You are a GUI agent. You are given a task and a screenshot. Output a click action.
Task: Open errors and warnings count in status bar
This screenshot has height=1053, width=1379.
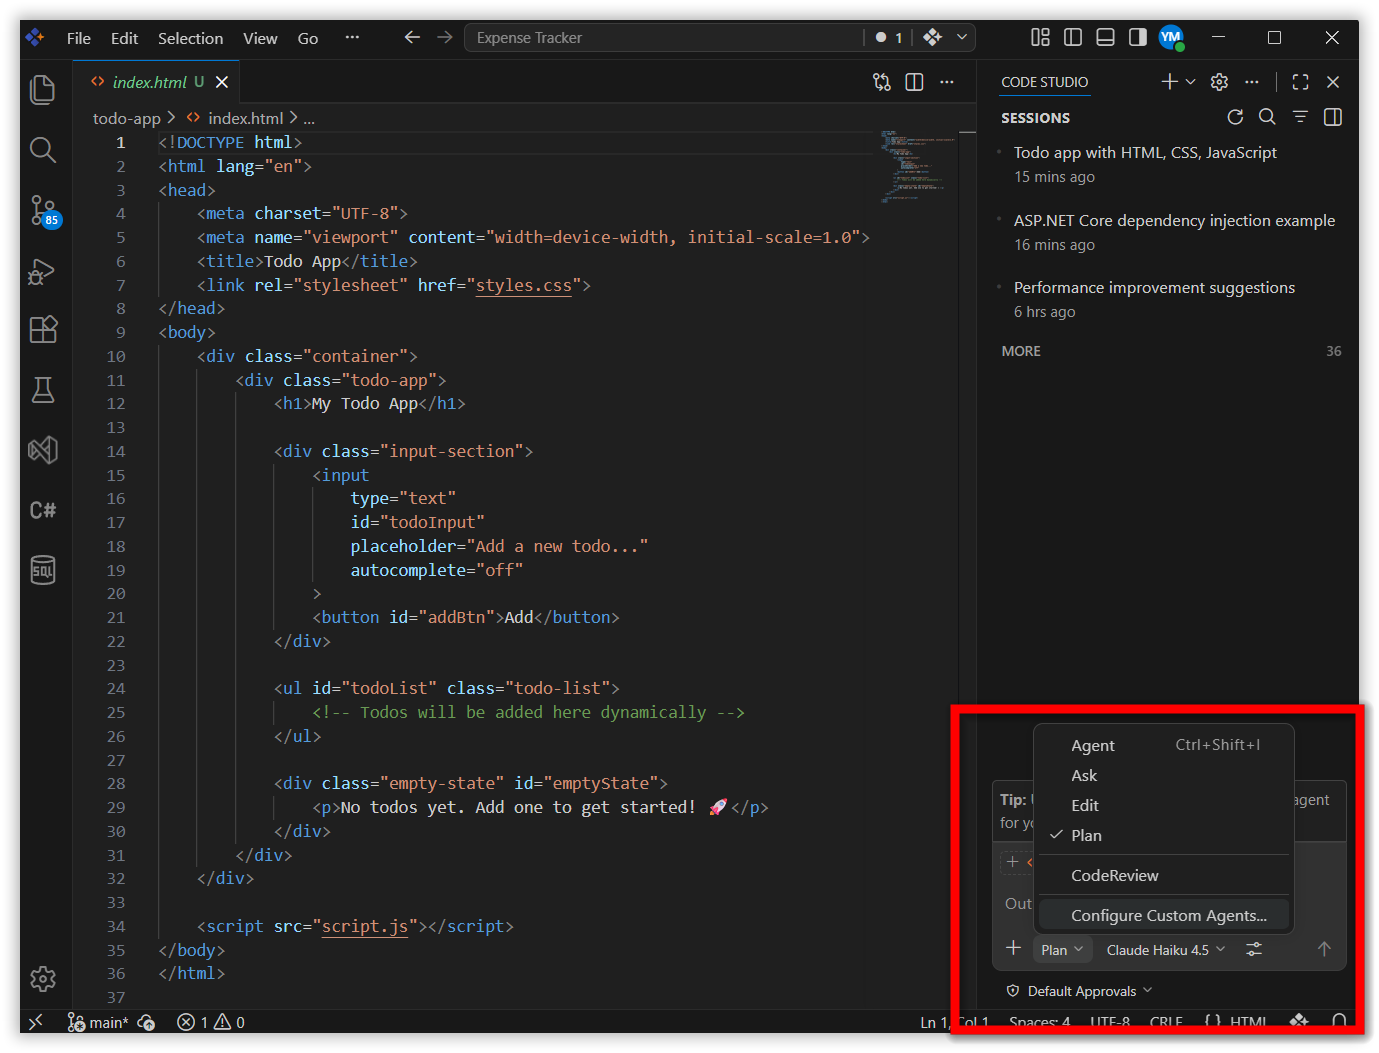pos(211,1022)
